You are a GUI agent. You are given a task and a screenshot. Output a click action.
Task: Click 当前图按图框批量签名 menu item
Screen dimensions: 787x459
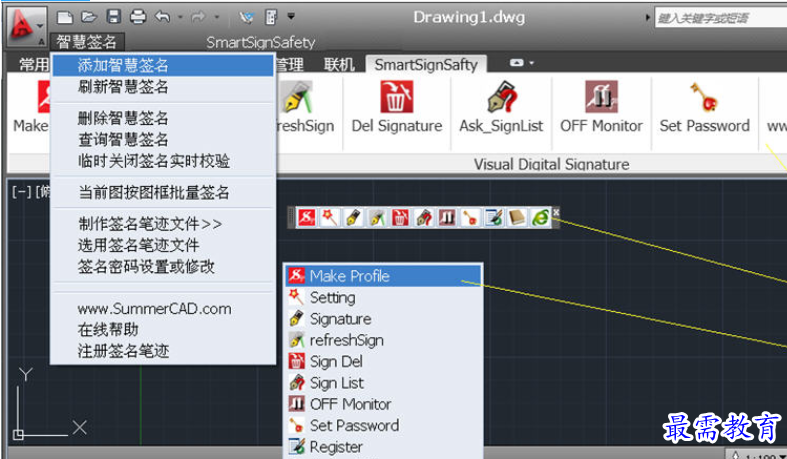[x=163, y=192]
